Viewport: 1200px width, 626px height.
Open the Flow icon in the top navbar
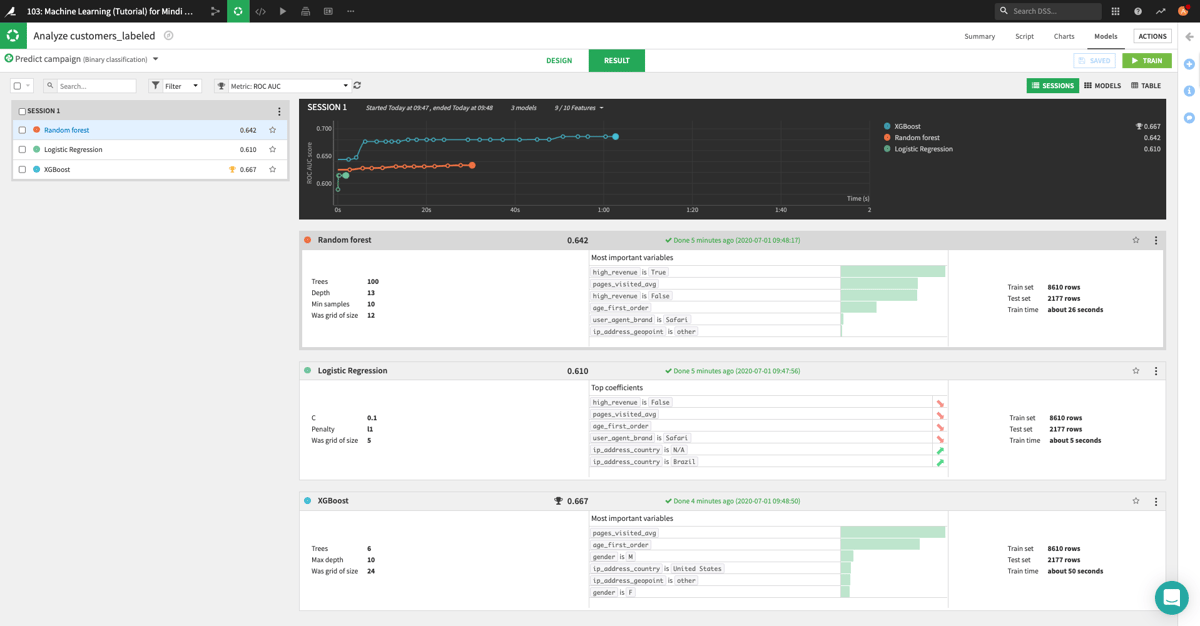[215, 11]
